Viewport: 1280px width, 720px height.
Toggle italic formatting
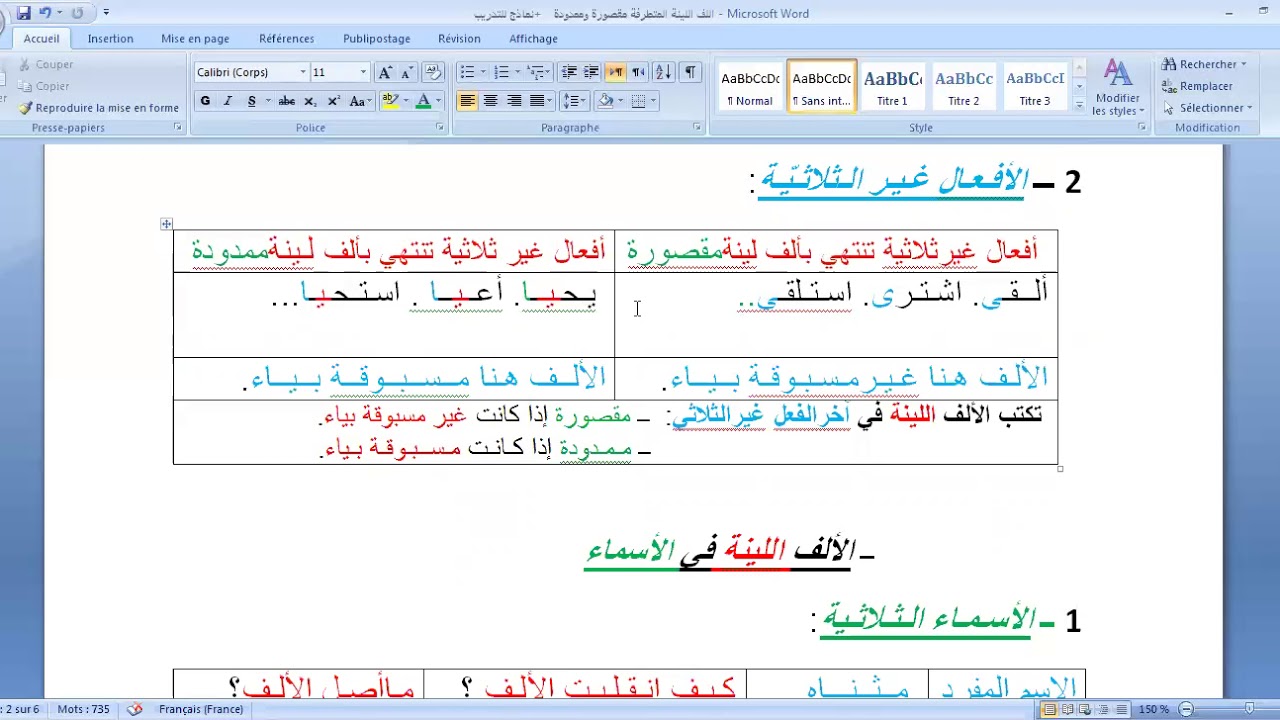tap(228, 101)
